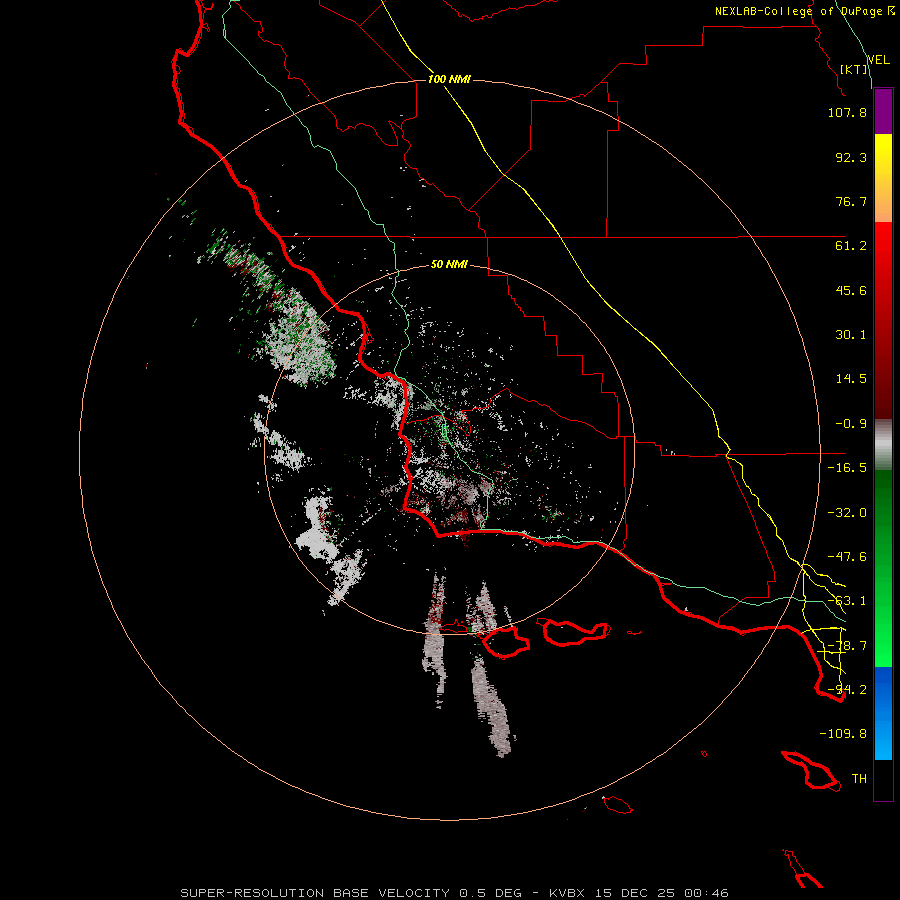900x900 pixels.
Task: Click the KVBX station identifier
Action: tap(567, 893)
